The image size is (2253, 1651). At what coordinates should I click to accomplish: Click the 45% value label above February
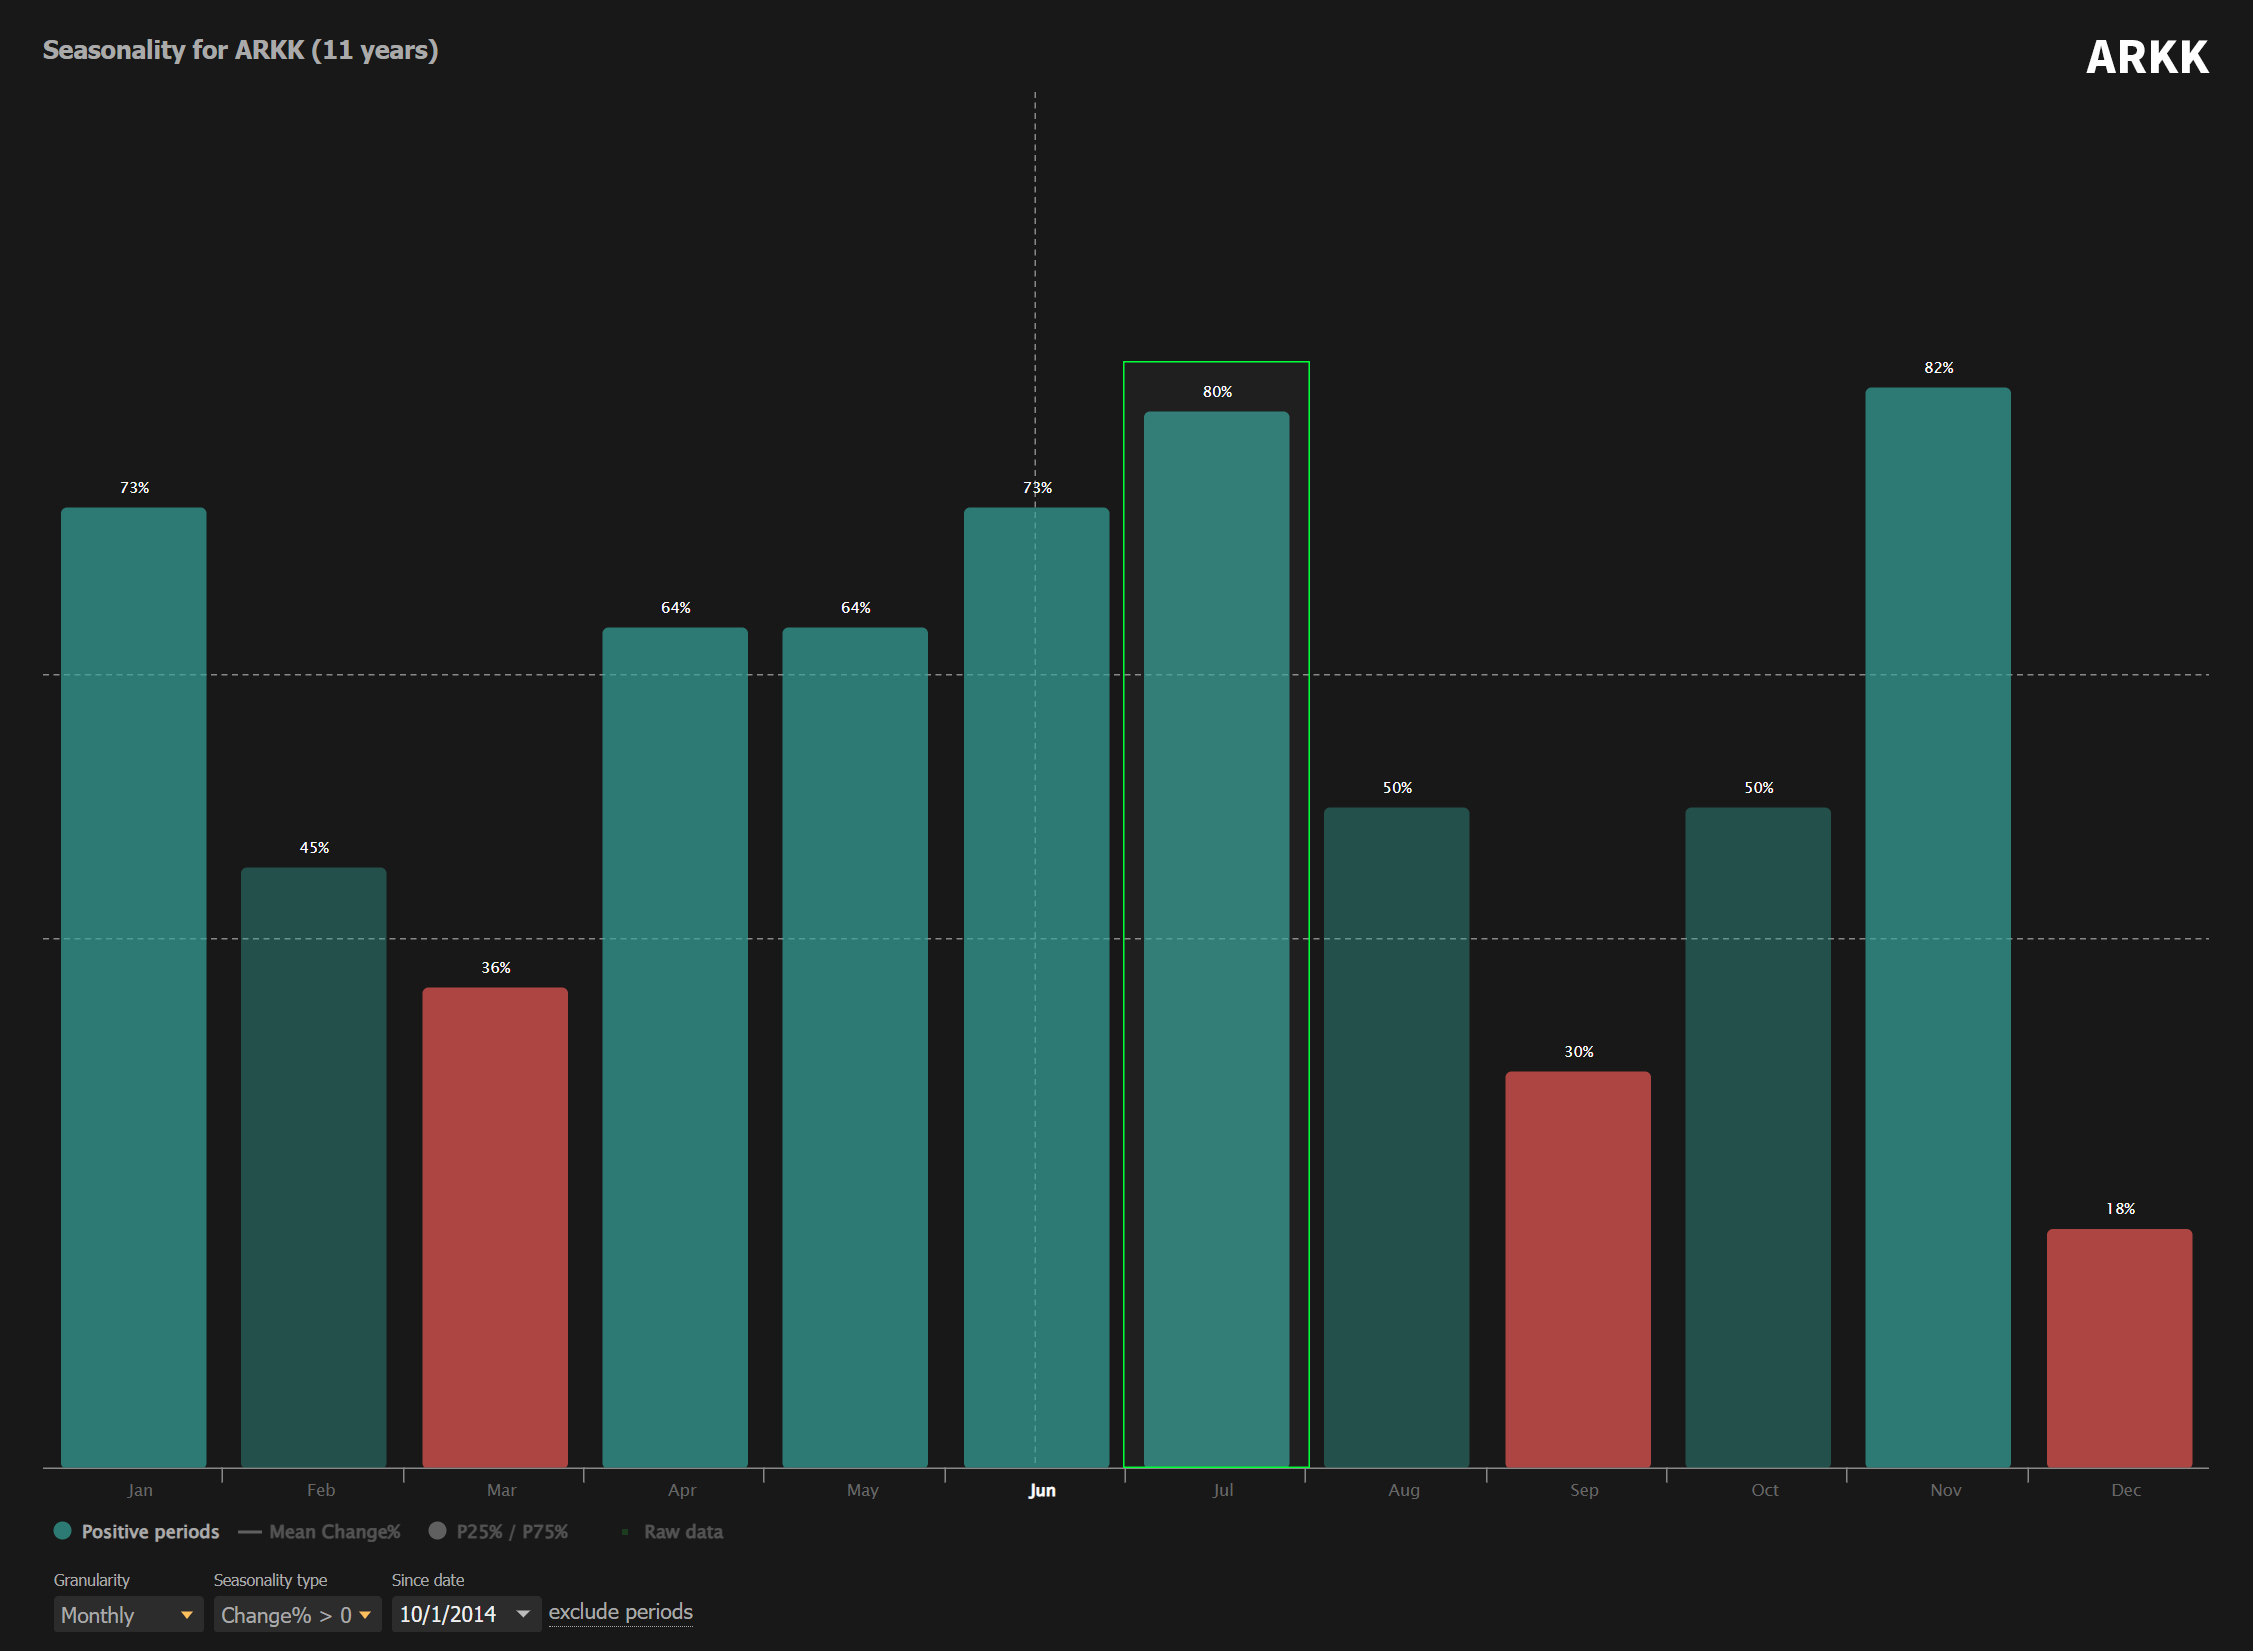click(x=314, y=847)
